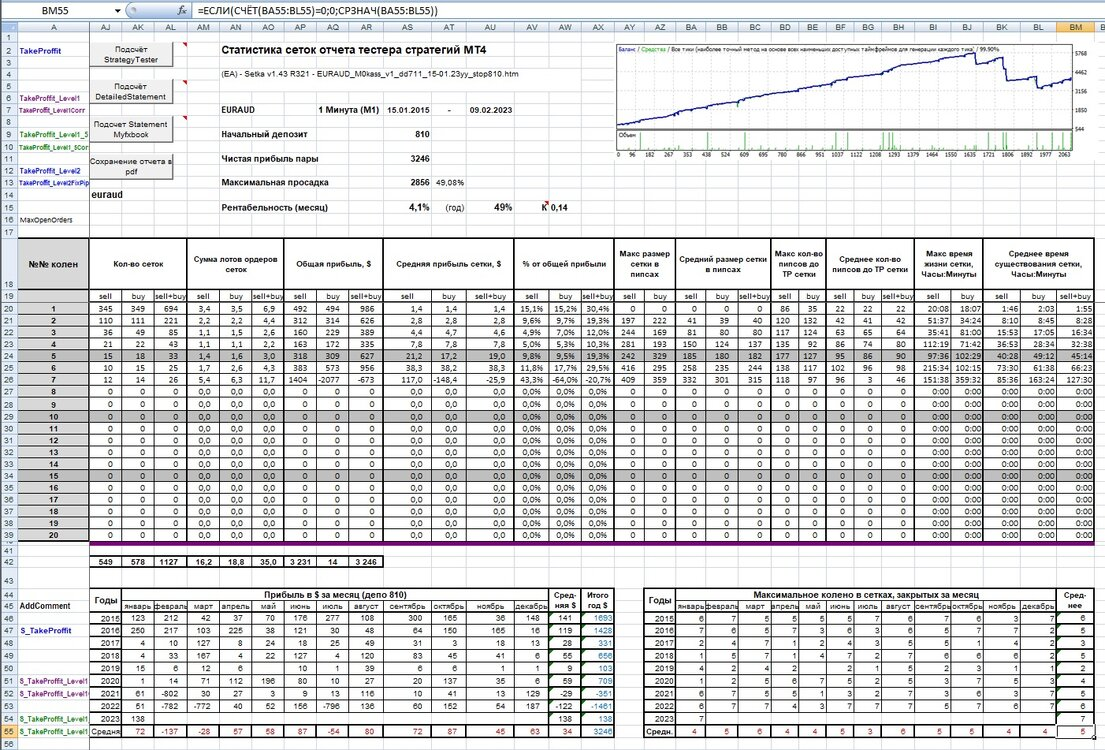The width and height of the screenshot is (1105, 750).
Task: Select monthly Рентабельность value 4,1%
Action: (407, 207)
